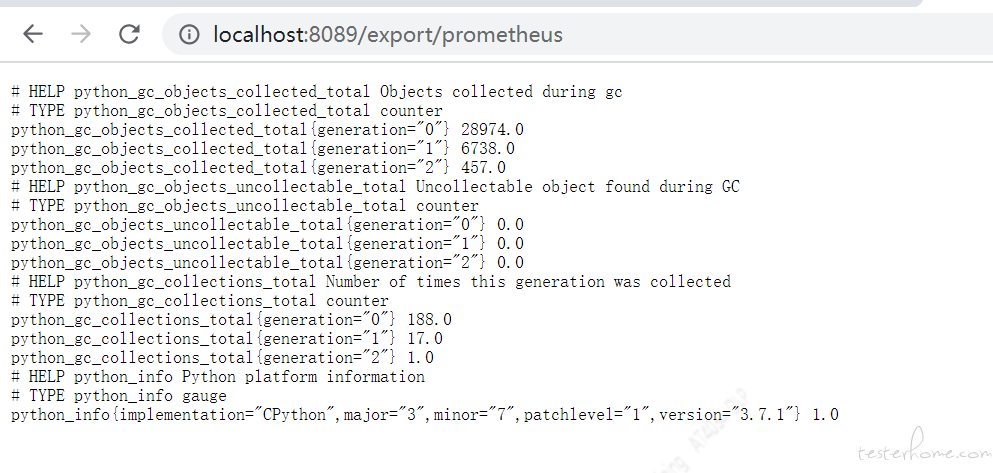Click the localhost:8089/export/prometheus address field
Screen dimensions: 993x473
pyautogui.click(x=578, y=34)
